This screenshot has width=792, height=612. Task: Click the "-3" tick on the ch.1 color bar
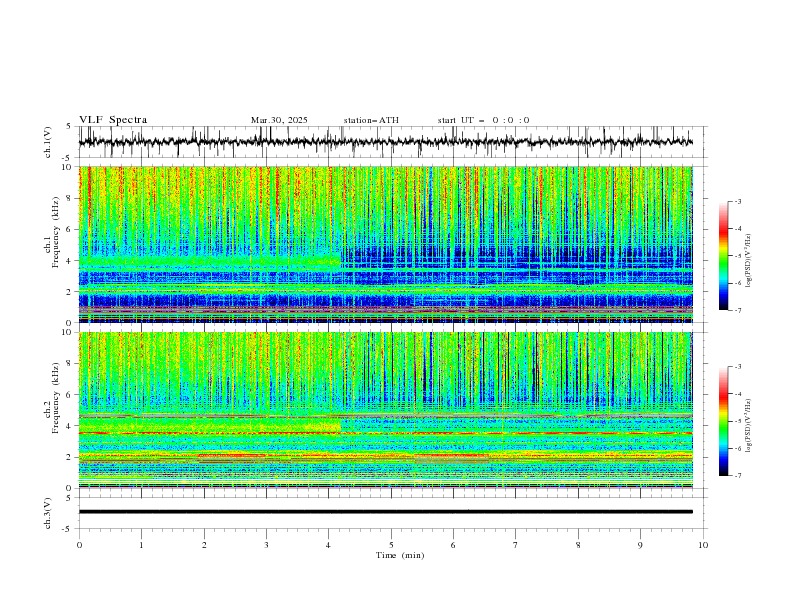tap(737, 201)
